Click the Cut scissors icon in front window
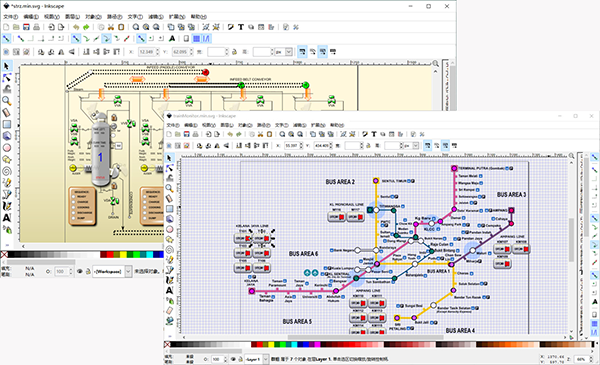This screenshot has height=365, width=600. [261, 134]
